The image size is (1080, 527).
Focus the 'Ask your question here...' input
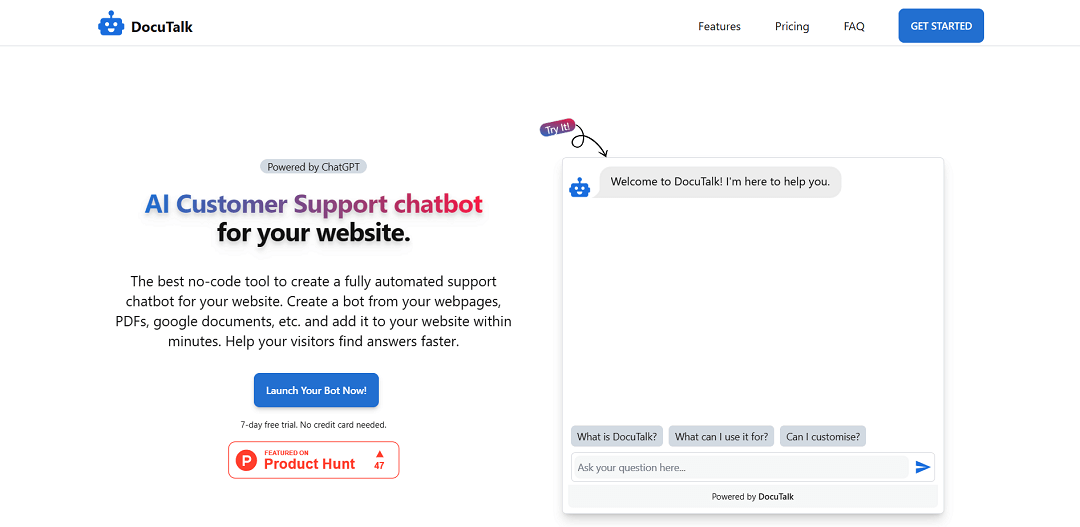point(740,467)
